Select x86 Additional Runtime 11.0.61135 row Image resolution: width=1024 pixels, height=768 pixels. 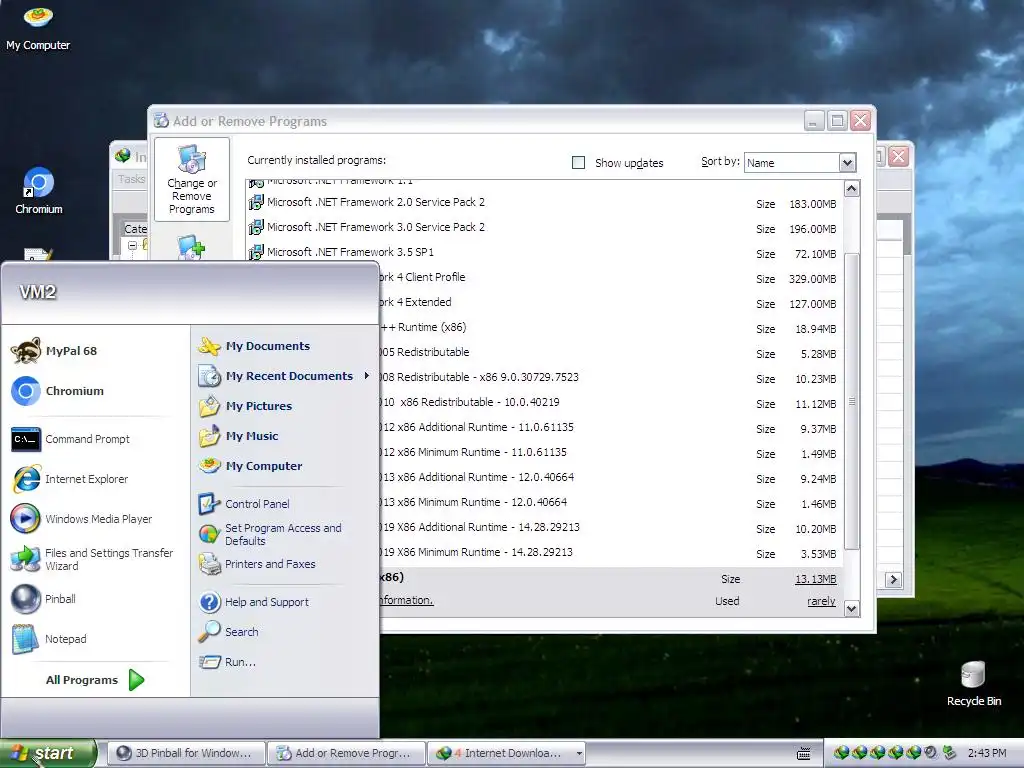pos(611,427)
